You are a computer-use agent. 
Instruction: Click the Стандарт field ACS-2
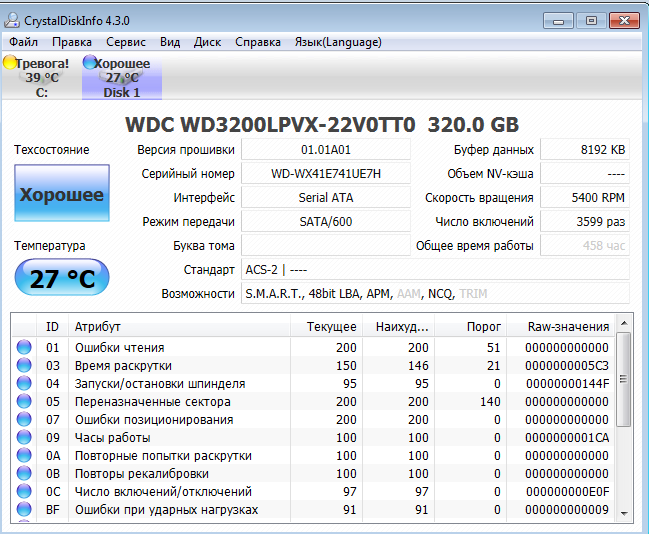coord(435,269)
